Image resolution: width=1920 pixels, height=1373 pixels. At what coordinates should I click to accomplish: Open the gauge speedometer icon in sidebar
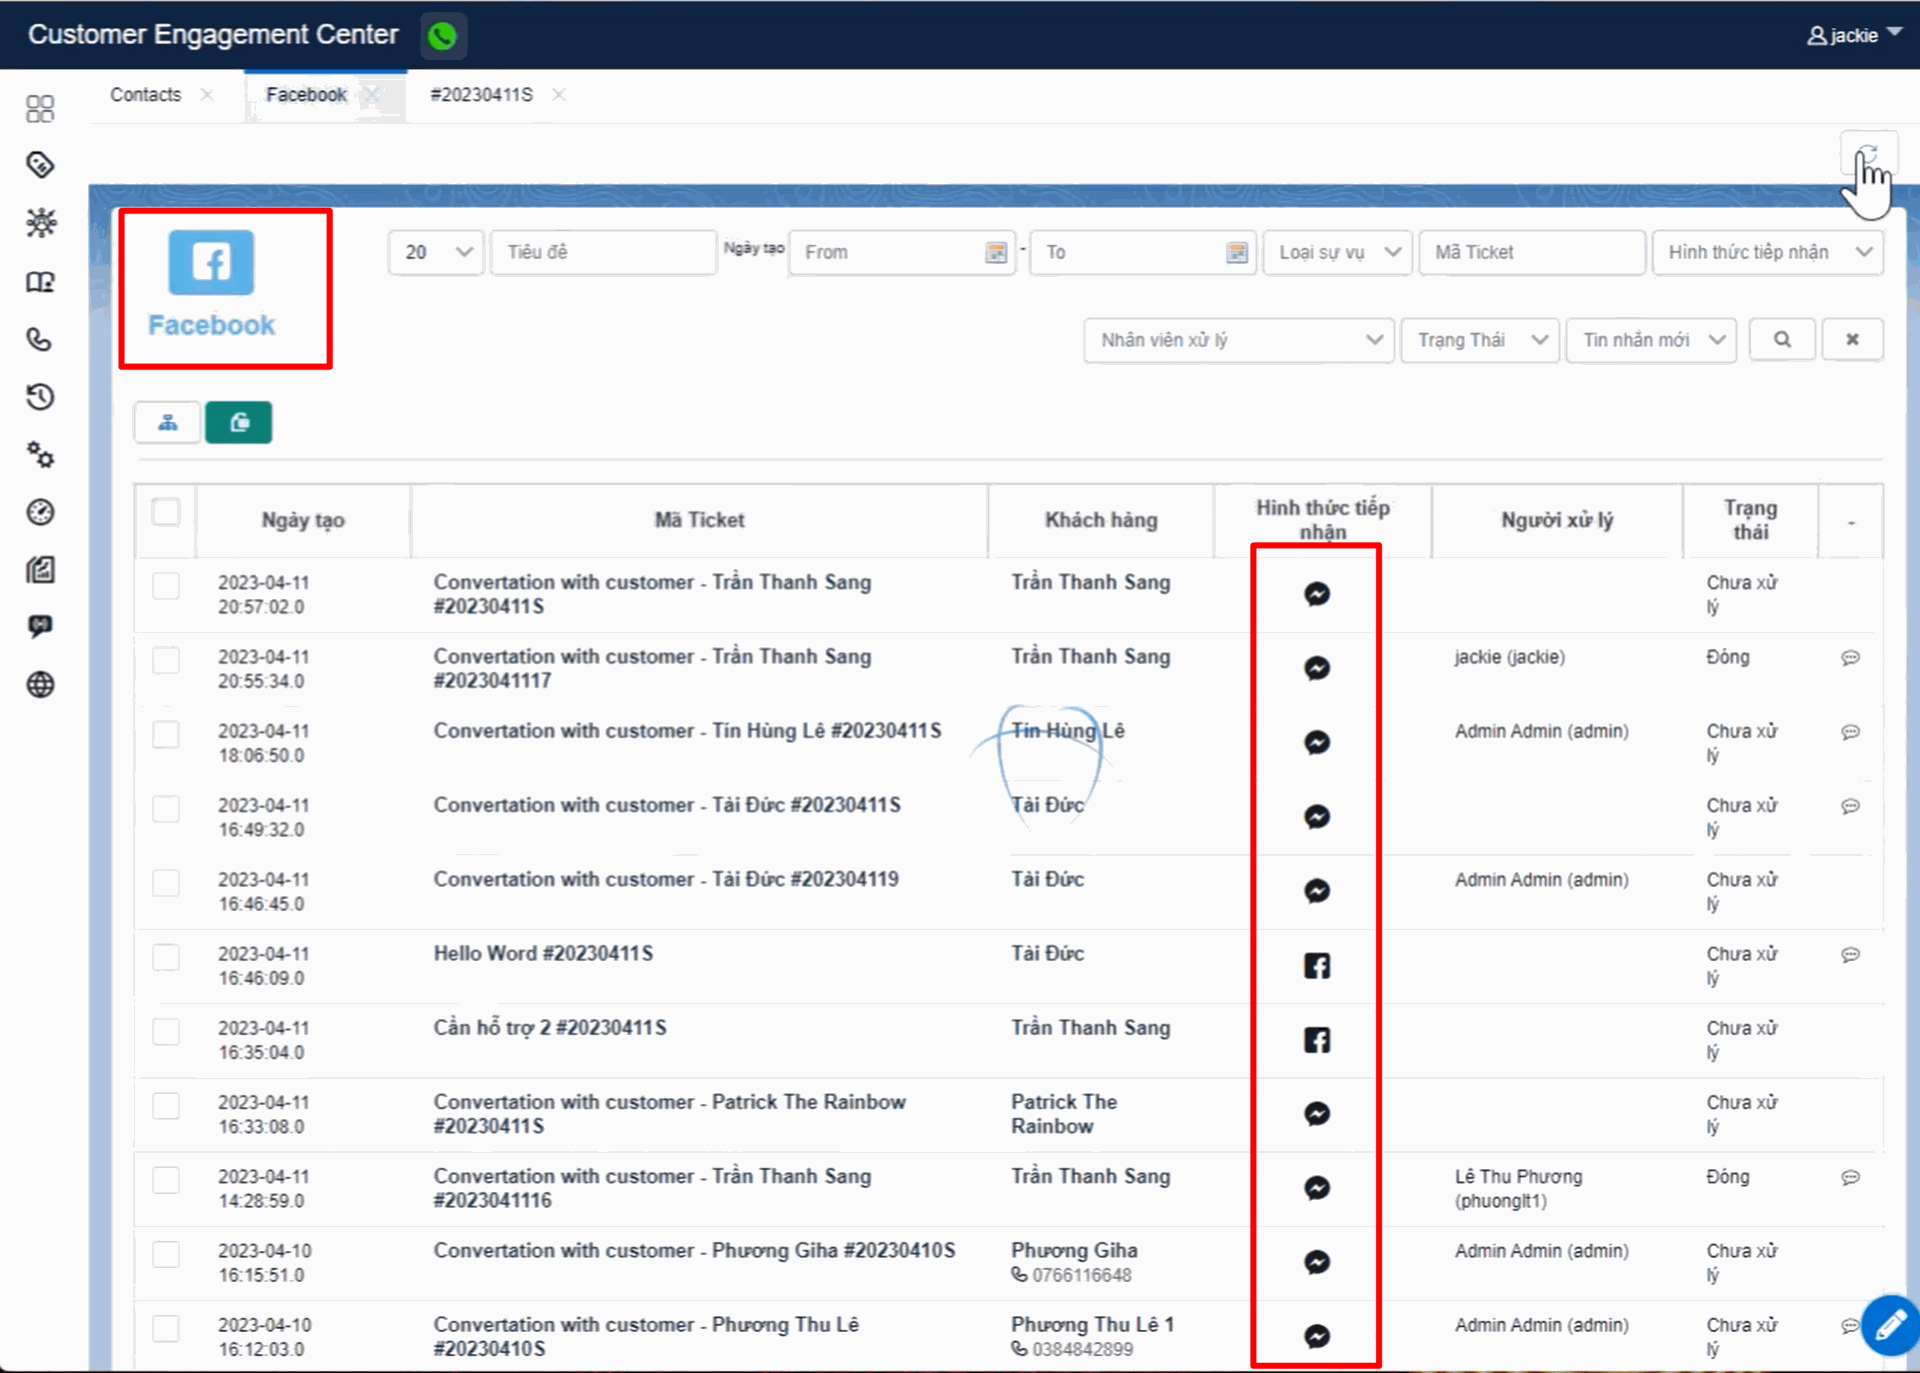coord(40,512)
